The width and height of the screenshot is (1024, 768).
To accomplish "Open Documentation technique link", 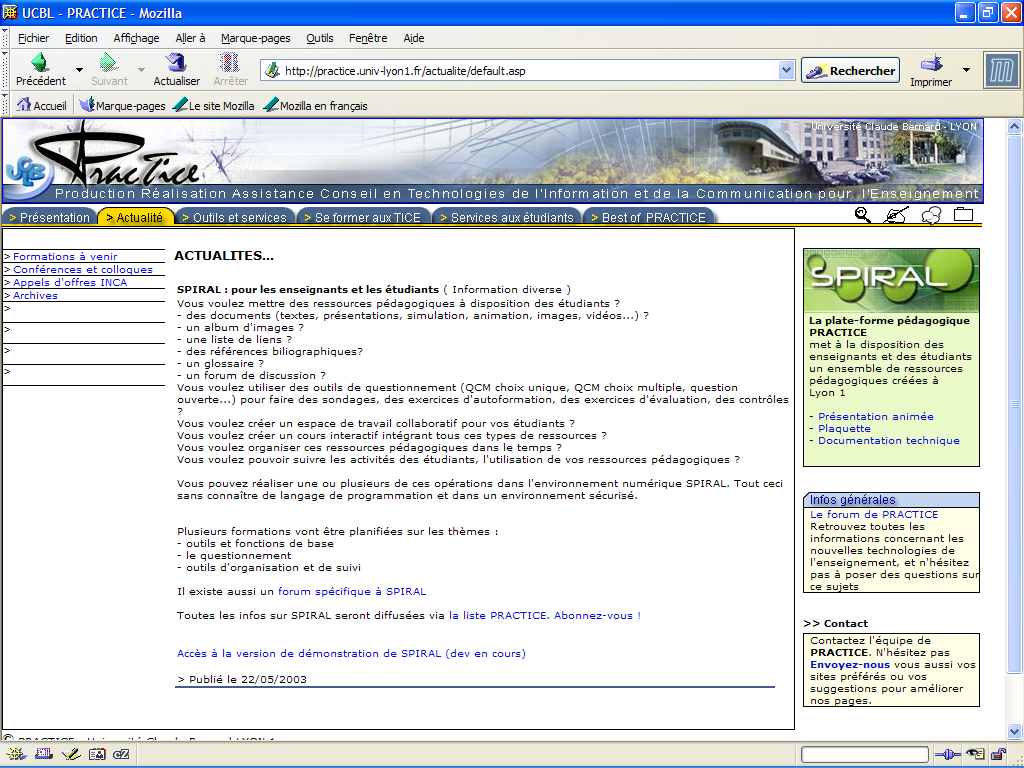I will (889, 441).
